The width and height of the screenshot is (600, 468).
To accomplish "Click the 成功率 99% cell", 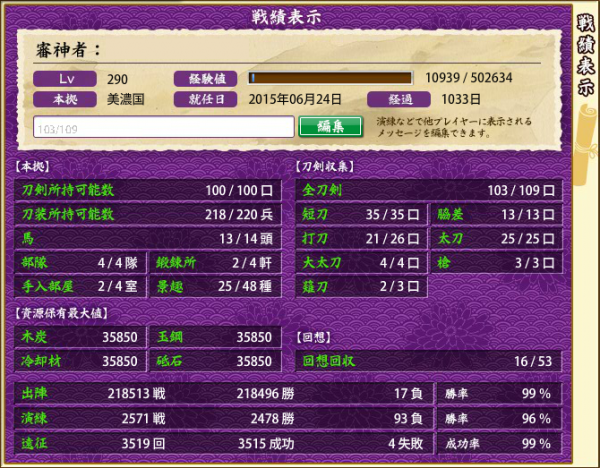I will tap(499, 444).
